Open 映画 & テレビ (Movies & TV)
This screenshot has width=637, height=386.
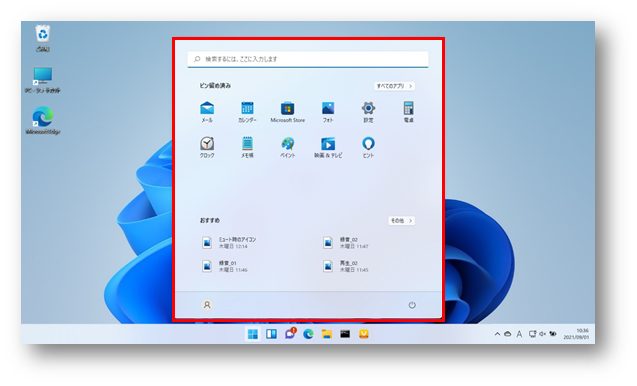(328, 147)
